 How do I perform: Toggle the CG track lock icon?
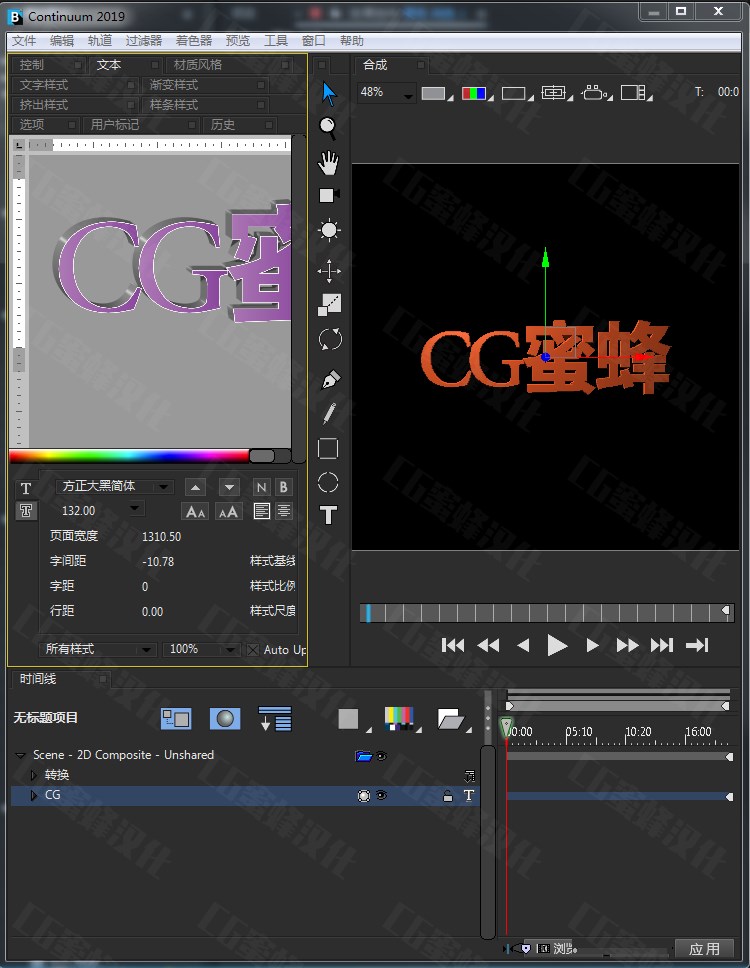448,796
